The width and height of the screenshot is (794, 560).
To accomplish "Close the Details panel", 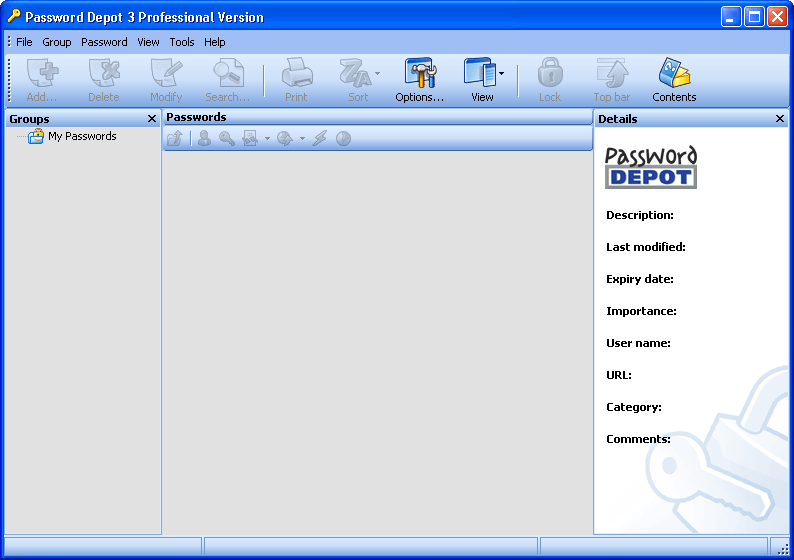I will point(780,118).
